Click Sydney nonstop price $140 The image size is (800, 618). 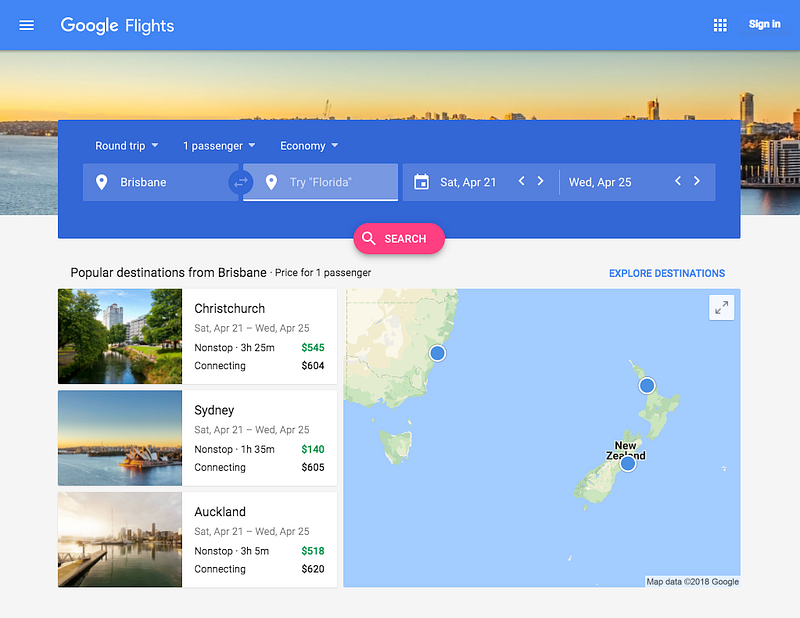313,449
